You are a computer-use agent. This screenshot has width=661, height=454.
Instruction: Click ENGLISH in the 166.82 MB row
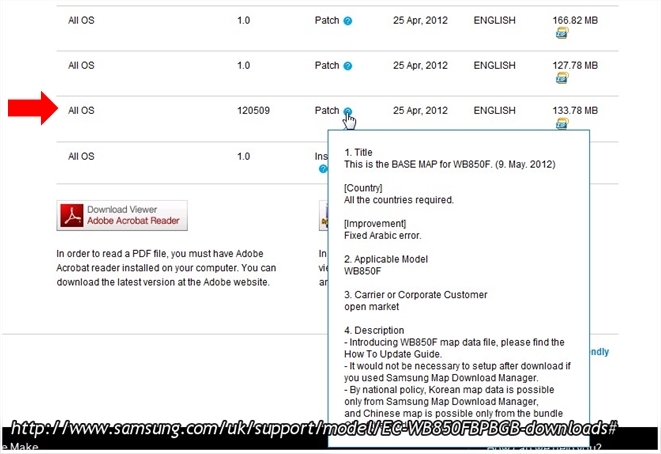pyautogui.click(x=494, y=20)
